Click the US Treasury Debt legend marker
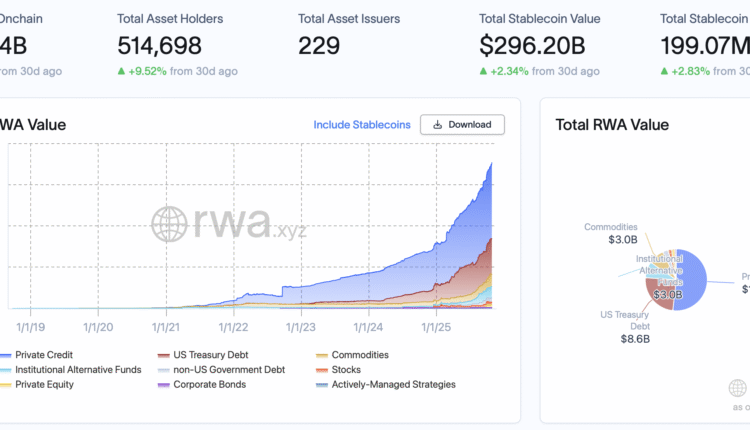 [163, 355]
